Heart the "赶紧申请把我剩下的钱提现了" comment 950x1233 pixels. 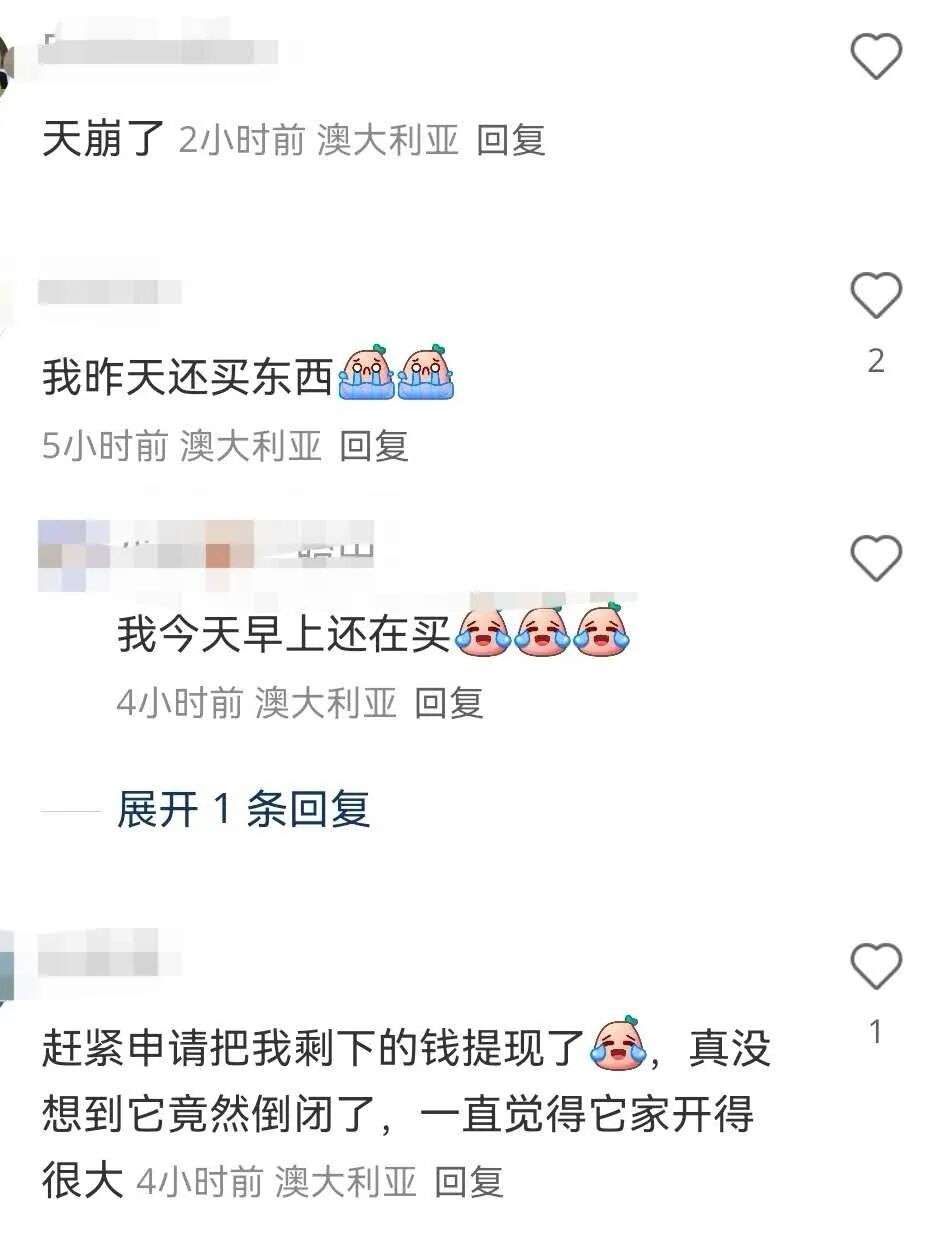pos(876,967)
